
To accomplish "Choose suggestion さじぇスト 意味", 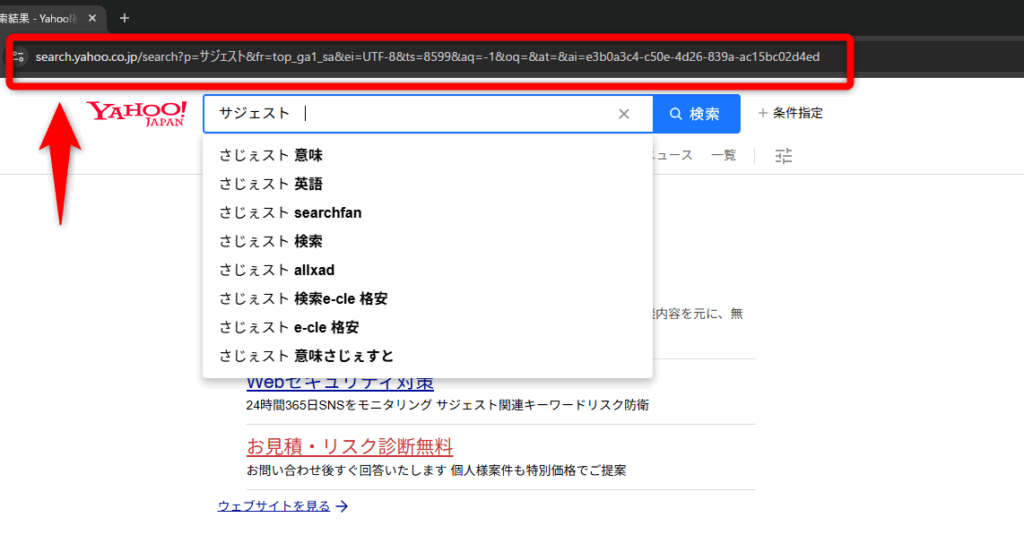I will pyautogui.click(x=428, y=155).
